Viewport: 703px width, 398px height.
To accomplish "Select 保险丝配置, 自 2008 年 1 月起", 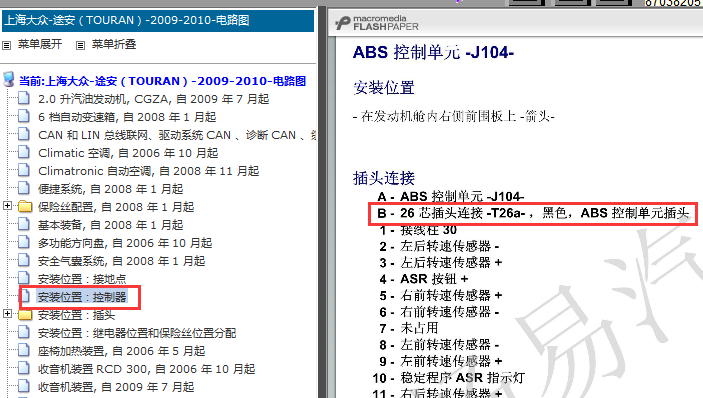I will pos(116,207).
